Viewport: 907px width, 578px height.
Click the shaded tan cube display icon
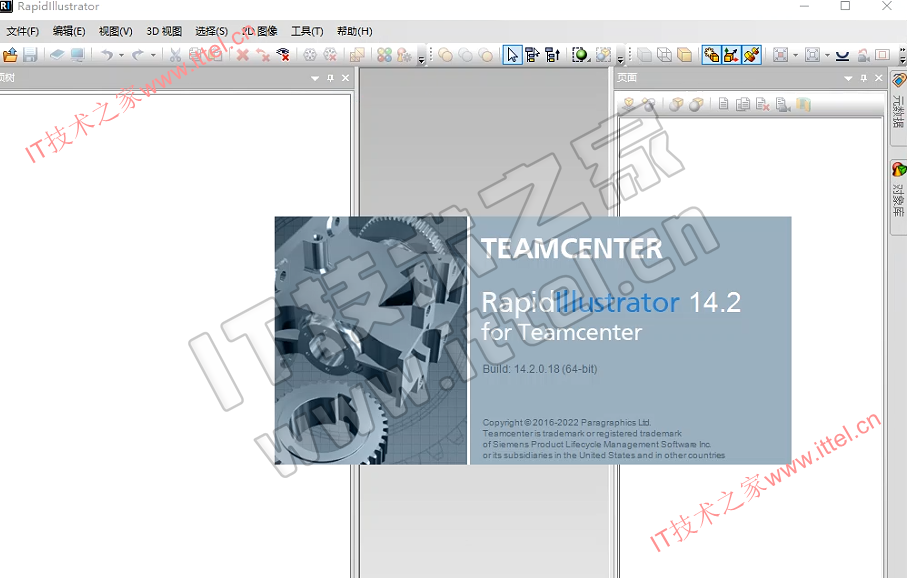coord(684,55)
